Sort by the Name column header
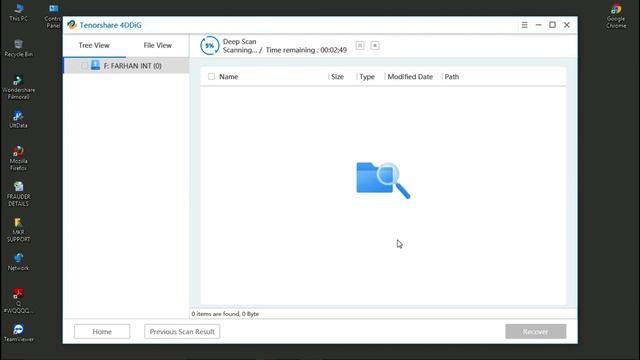 [229, 77]
